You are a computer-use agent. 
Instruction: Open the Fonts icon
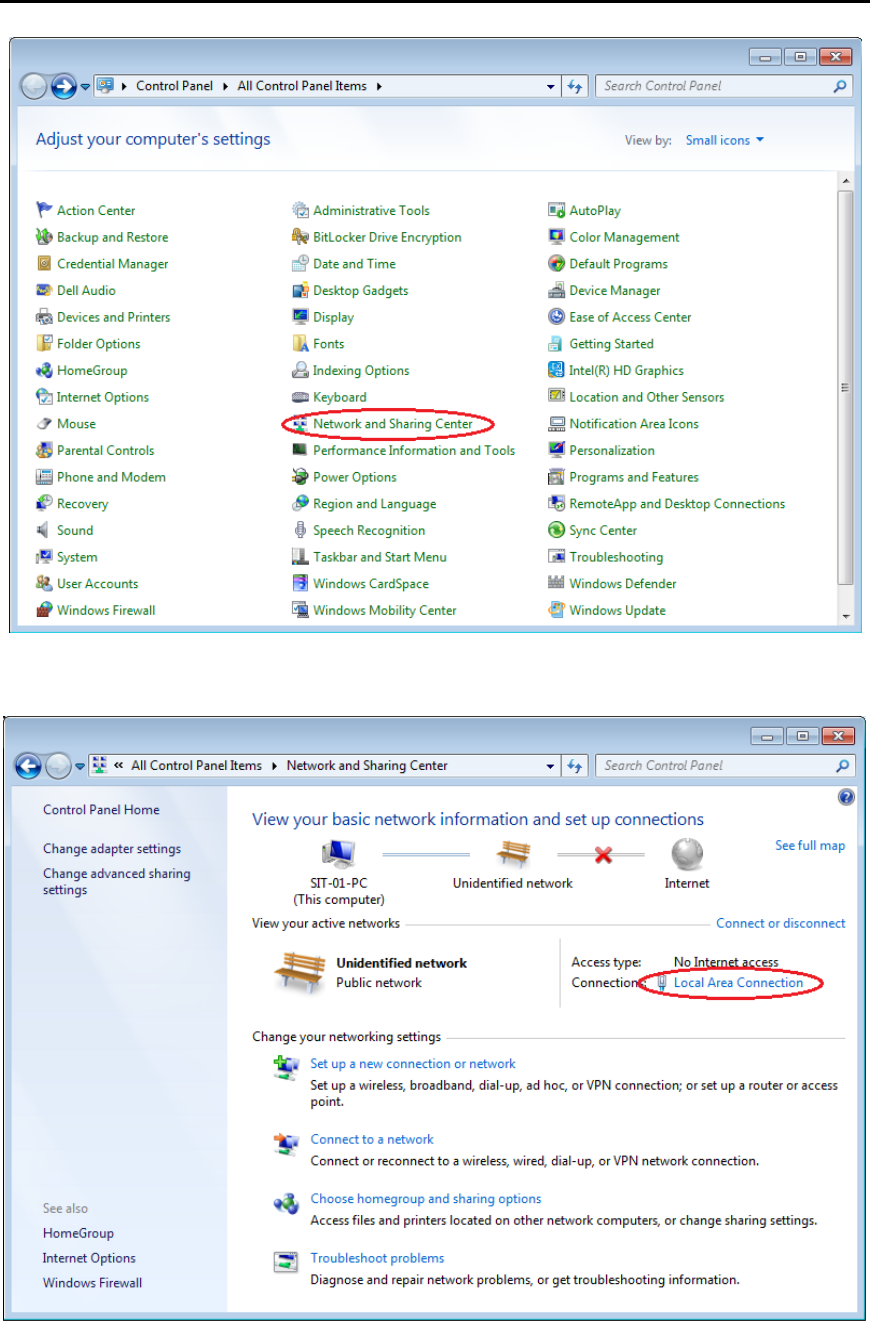[x=300, y=344]
